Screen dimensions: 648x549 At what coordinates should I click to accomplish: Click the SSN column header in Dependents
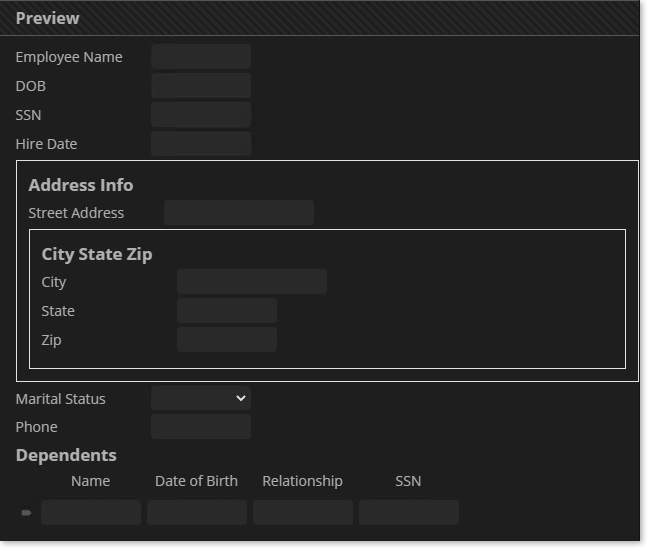tap(408, 481)
